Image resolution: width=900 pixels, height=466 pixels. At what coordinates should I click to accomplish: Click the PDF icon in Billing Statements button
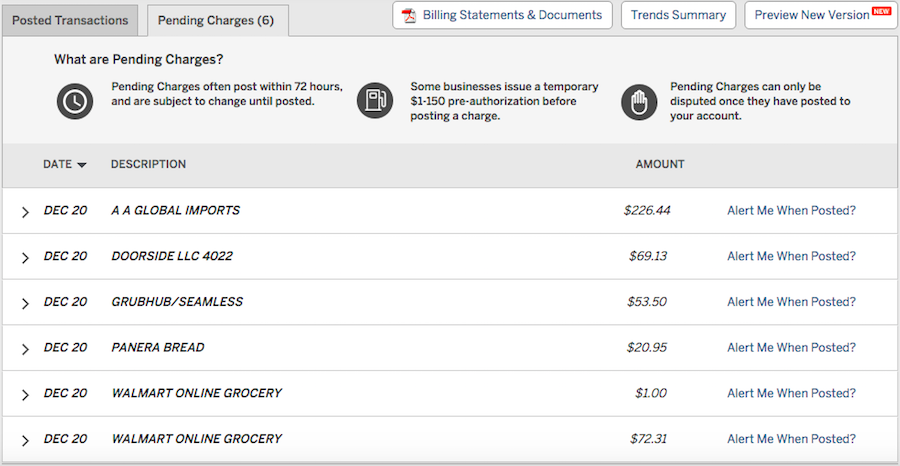click(x=409, y=15)
